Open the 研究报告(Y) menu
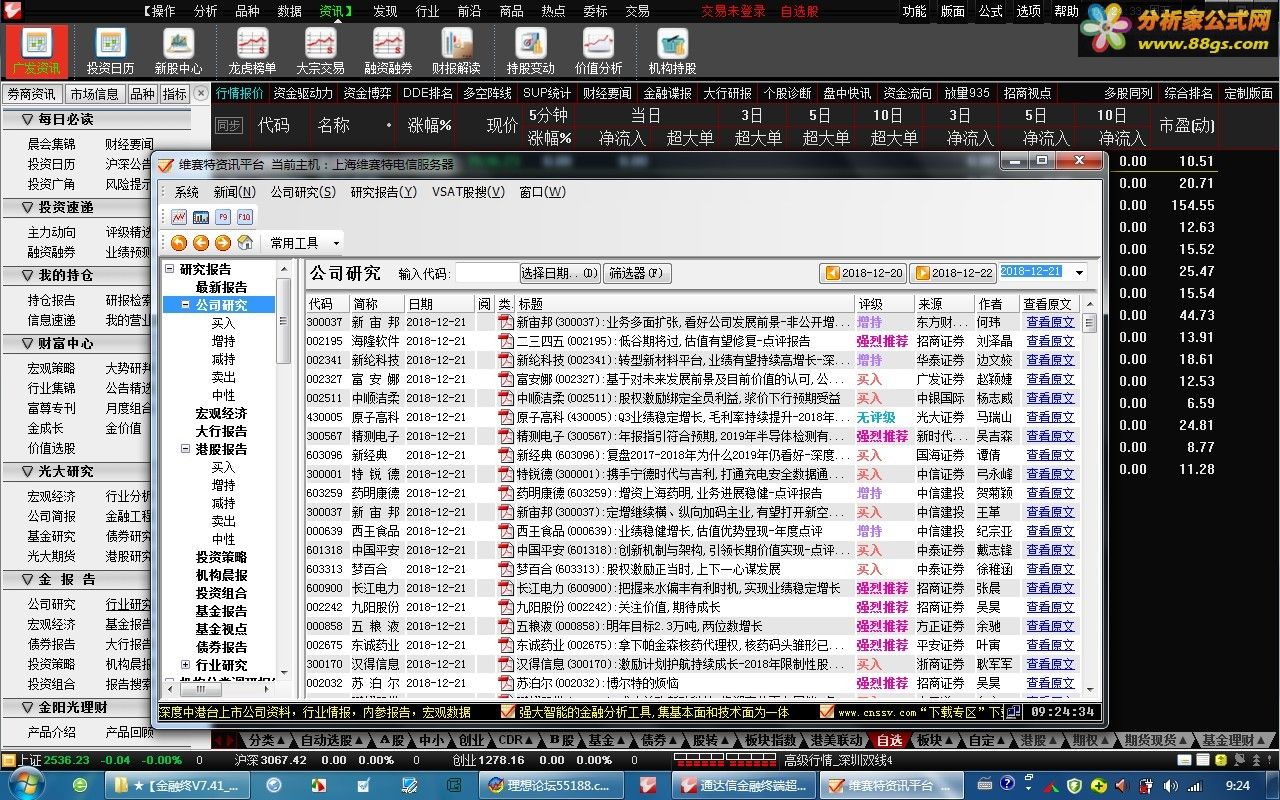 click(383, 192)
